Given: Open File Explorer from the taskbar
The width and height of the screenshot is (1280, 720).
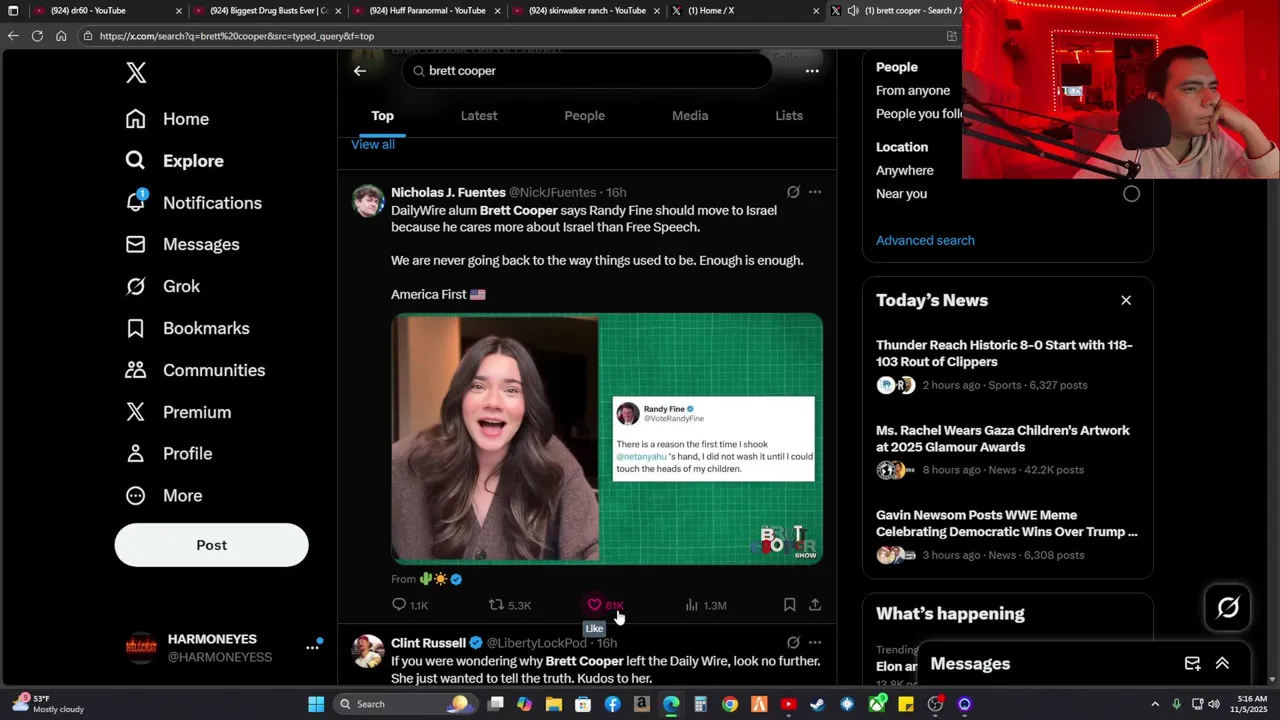Looking at the screenshot, I should [554, 704].
